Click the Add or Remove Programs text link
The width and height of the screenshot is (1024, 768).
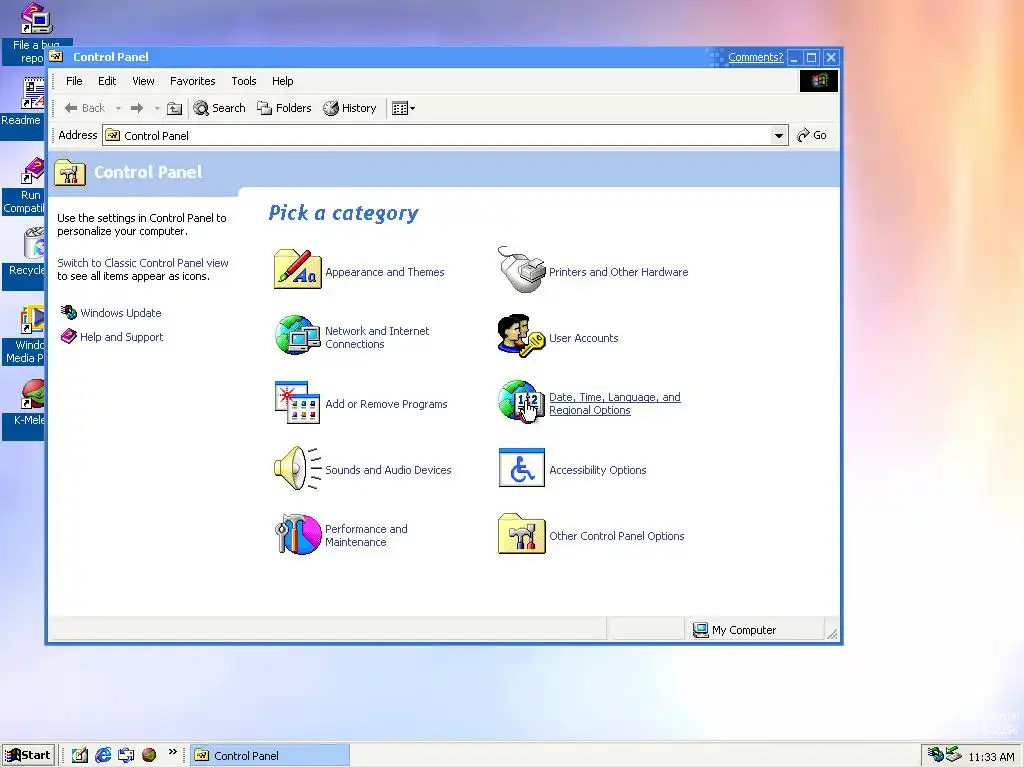(x=386, y=404)
